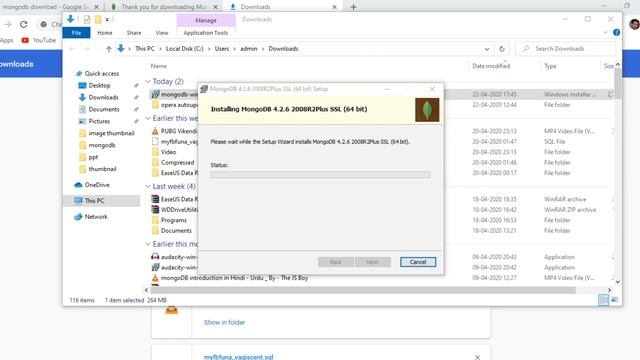Screen dimensions: 640x360
Task: Open Downloads in the navigation pane
Action: (x=103, y=97)
